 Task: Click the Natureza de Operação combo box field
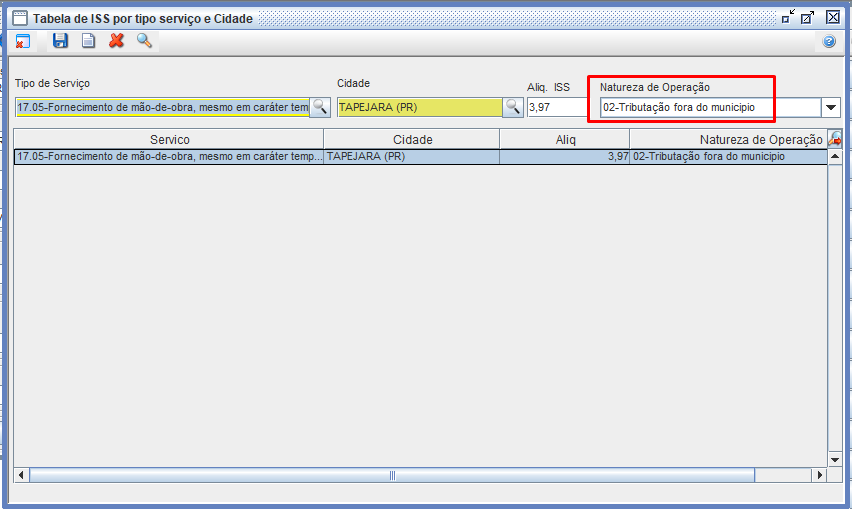(710, 107)
